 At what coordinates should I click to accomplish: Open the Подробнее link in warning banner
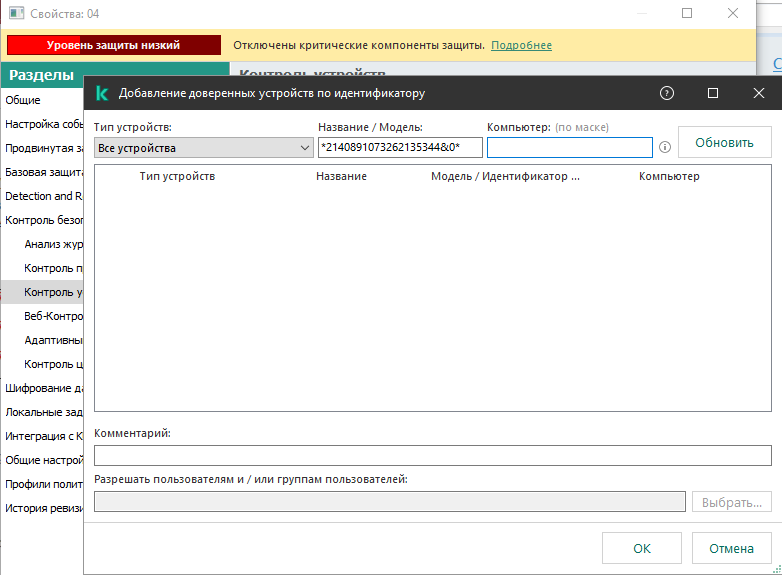[x=521, y=45]
